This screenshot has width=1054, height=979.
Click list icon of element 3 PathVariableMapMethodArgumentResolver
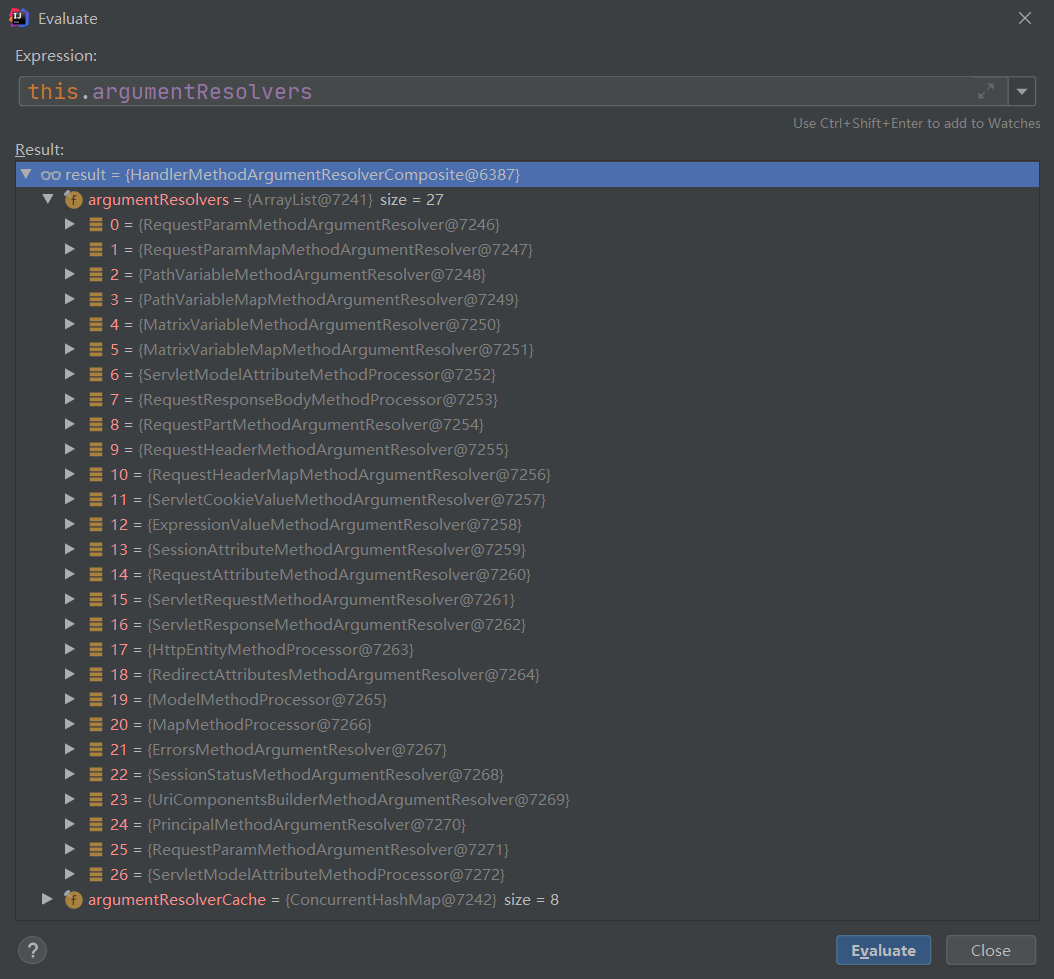96,299
